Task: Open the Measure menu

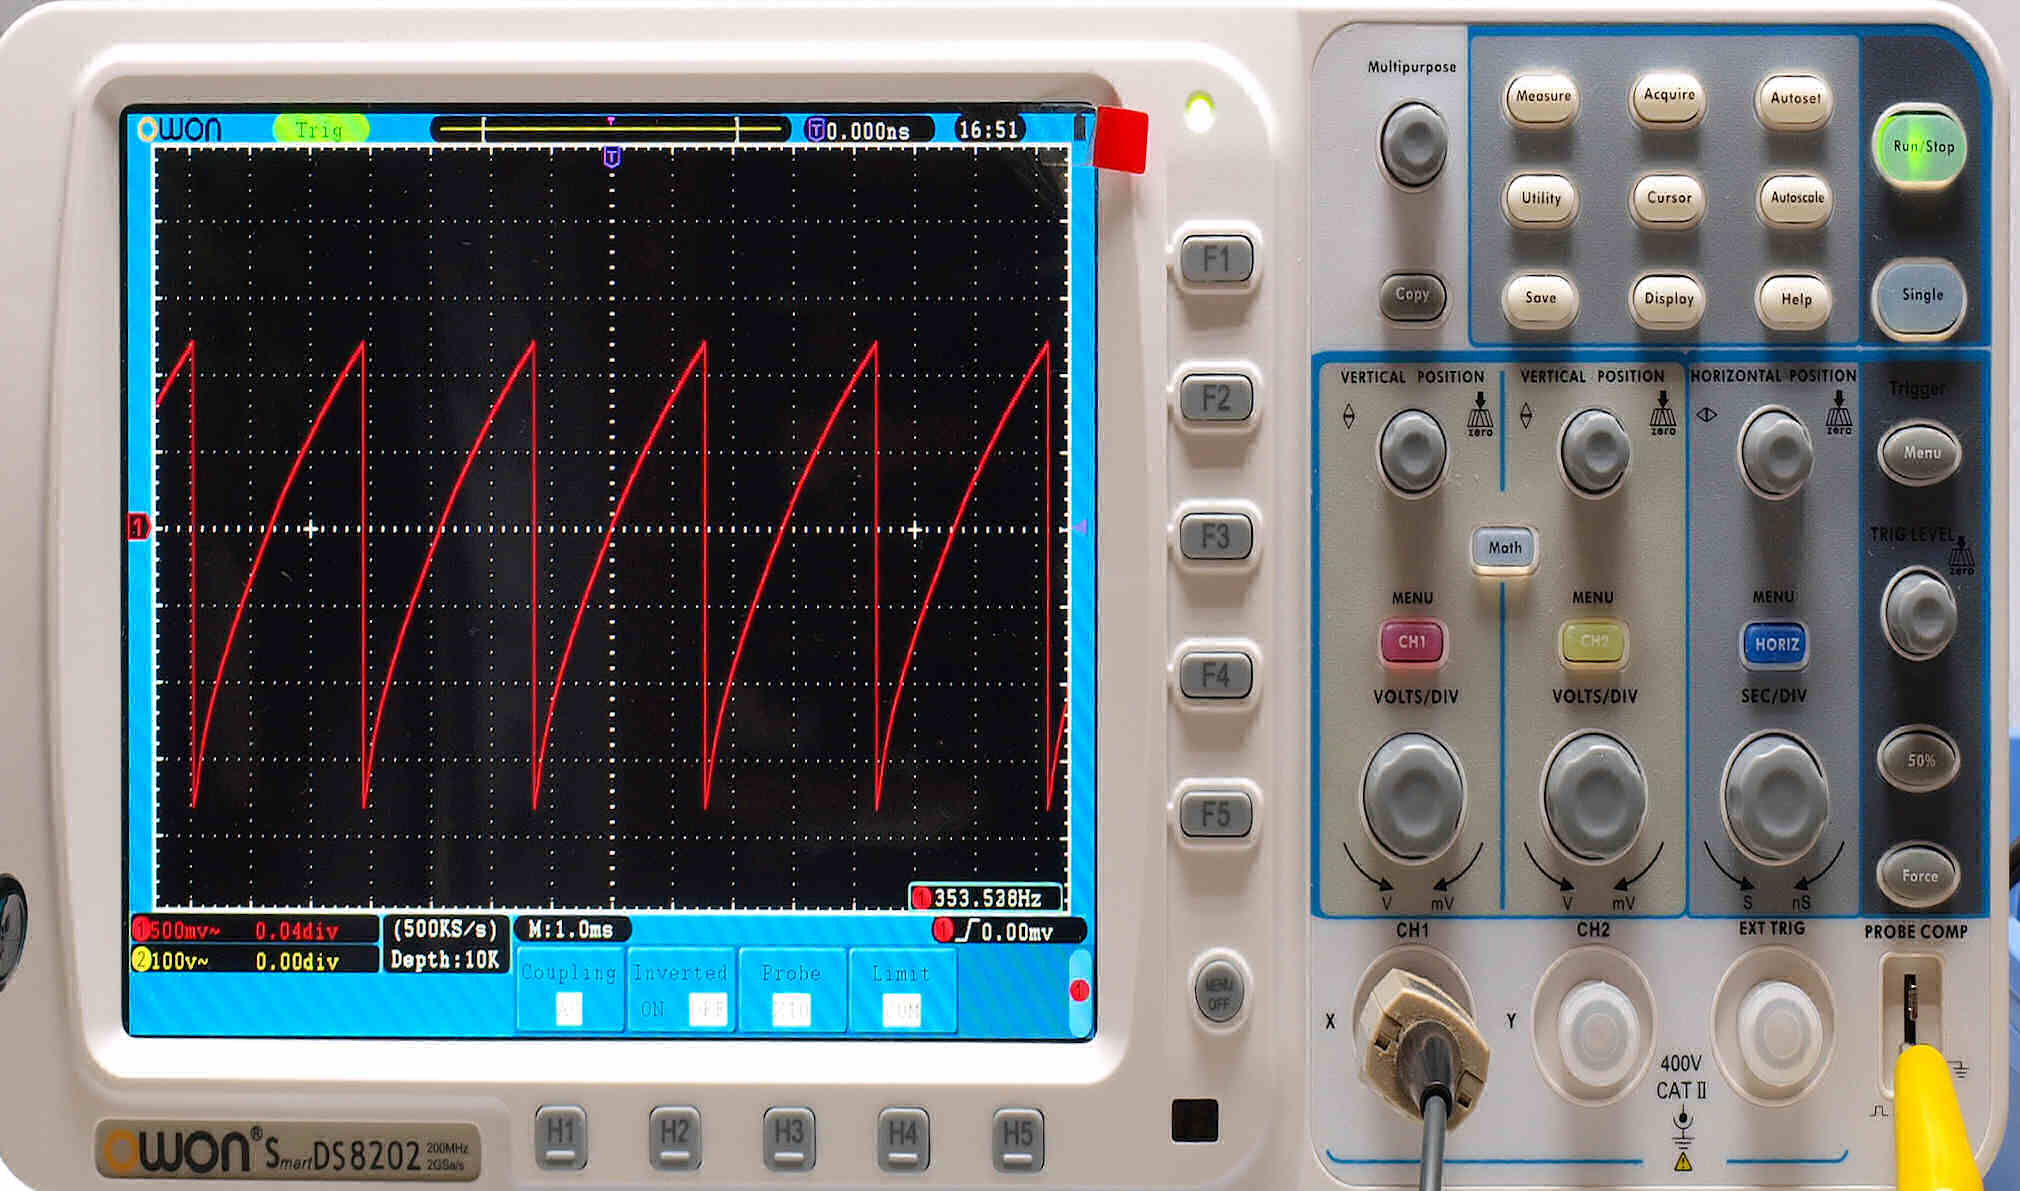Action: 1542,98
